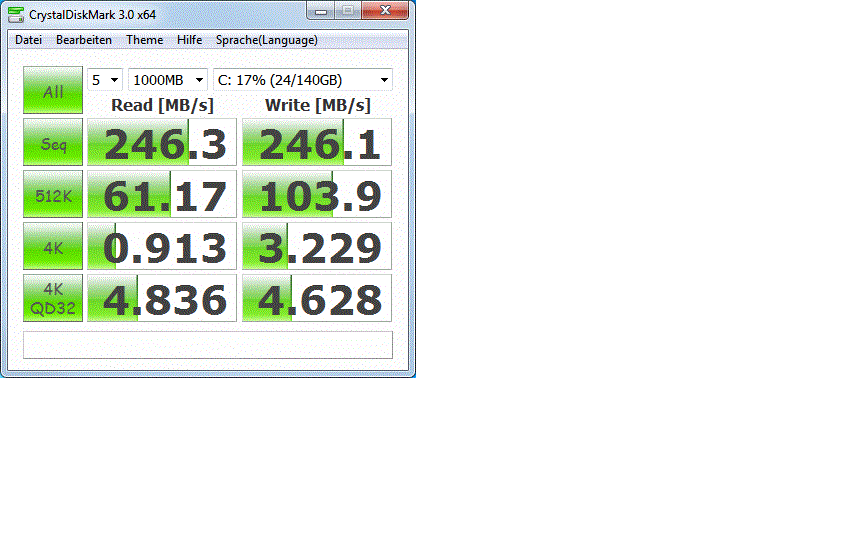Click the Write [MB/s] column header
The width and height of the screenshot is (864, 540).
click(317, 105)
